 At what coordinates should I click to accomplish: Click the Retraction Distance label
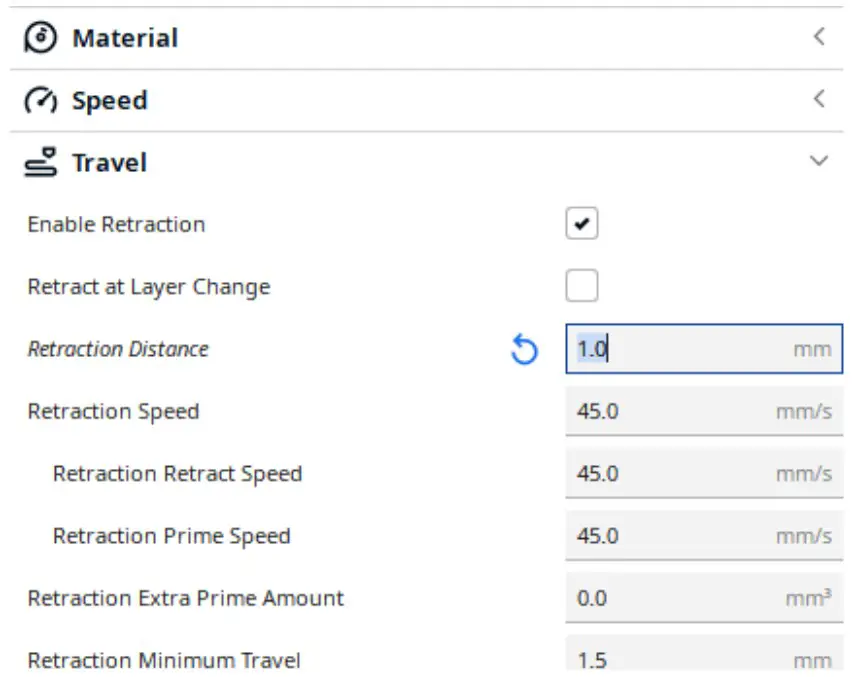tap(117, 349)
